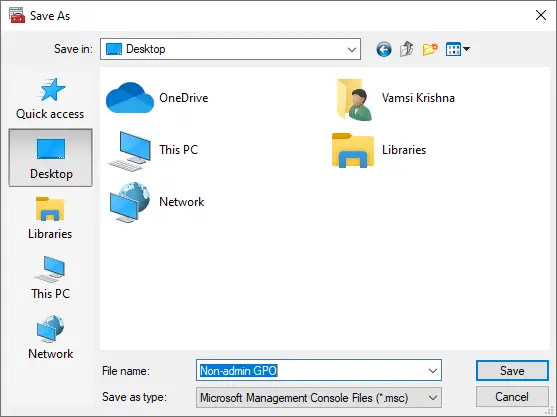Select the Vamsi Krishna user folder icon
Image resolution: width=557 pixels, height=417 pixels.
pos(354,99)
